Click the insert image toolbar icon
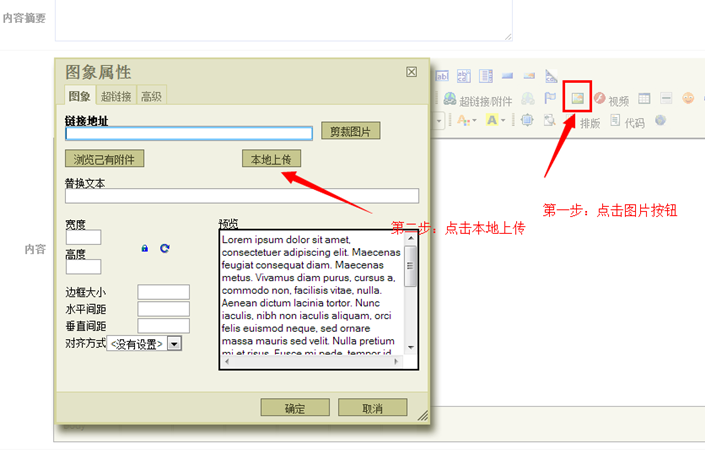Image resolution: width=705 pixels, height=454 pixels. [x=577, y=98]
